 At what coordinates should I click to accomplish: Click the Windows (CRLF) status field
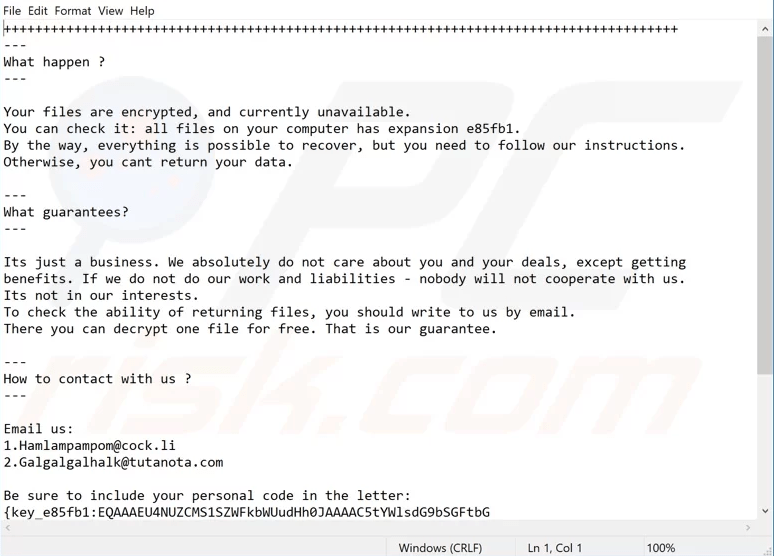440,548
